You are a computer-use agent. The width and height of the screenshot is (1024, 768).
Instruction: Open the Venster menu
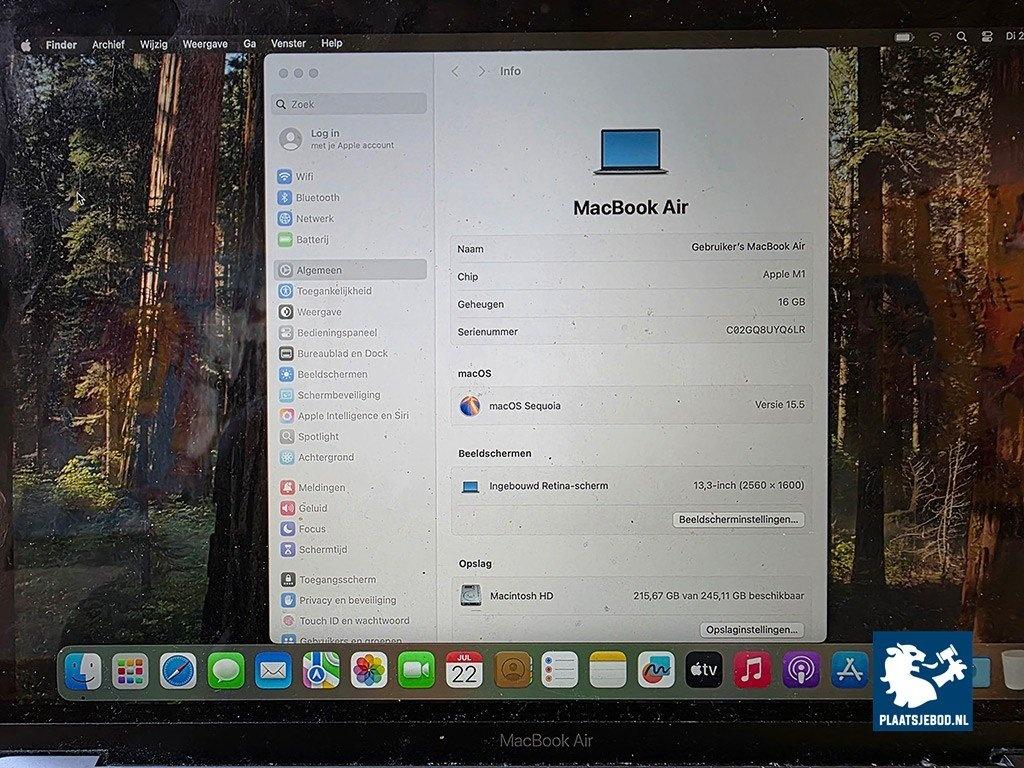tap(288, 43)
